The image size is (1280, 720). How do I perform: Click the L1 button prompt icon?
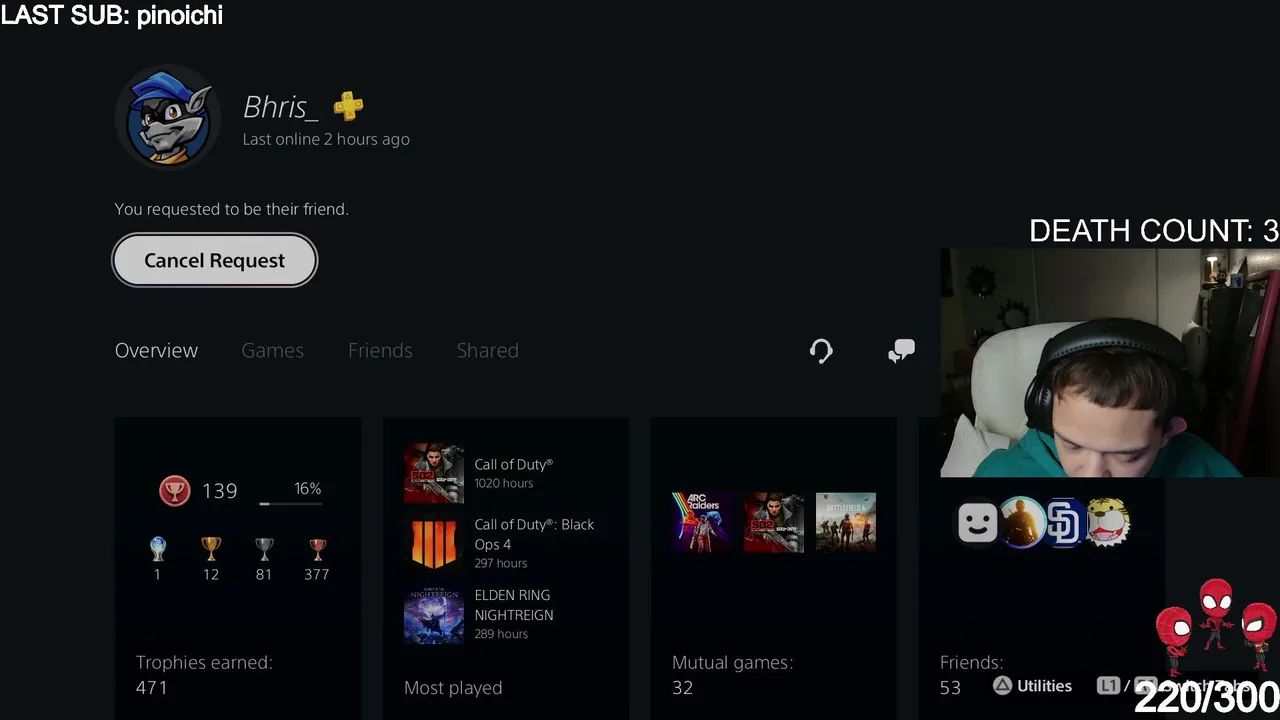(1107, 686)
